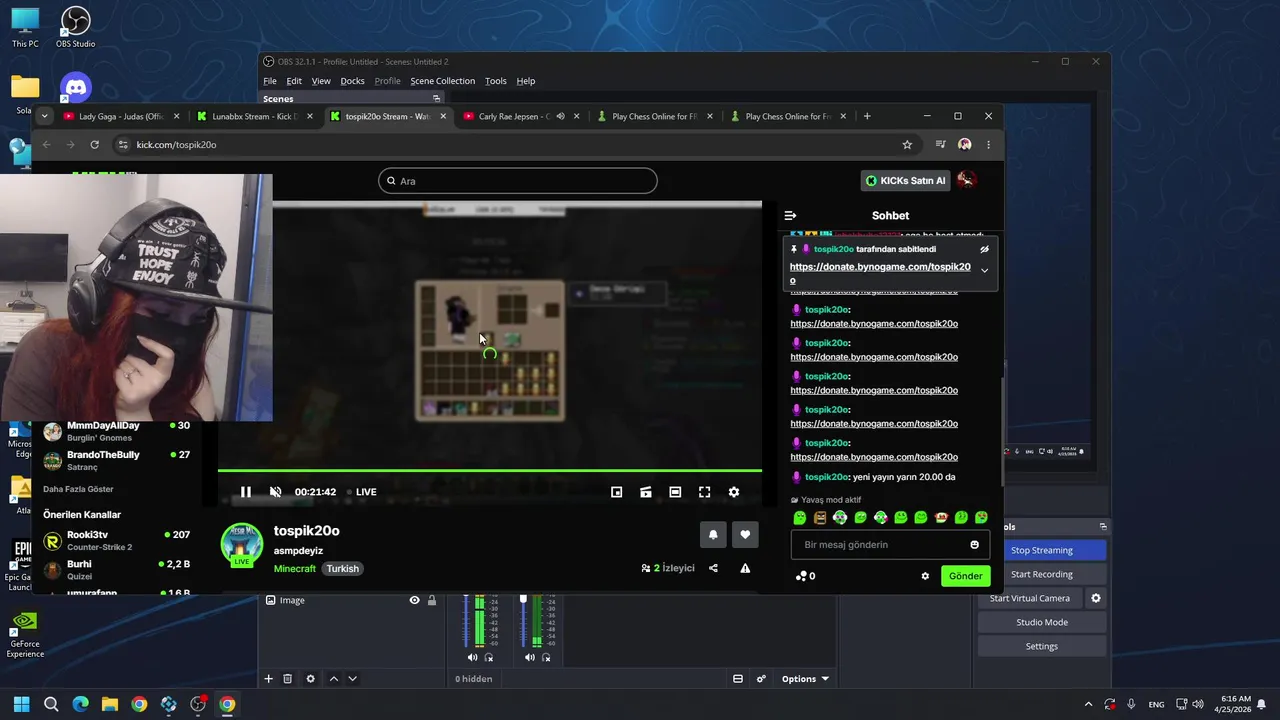
Task: Open OBS File menu
Action: click(270, 81)
